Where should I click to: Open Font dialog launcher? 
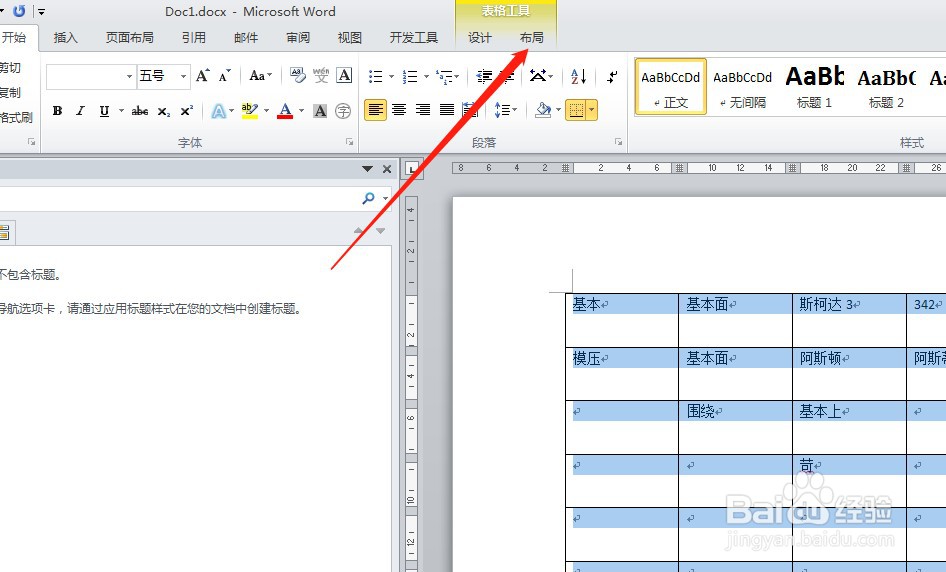click(x=349, y=142)
